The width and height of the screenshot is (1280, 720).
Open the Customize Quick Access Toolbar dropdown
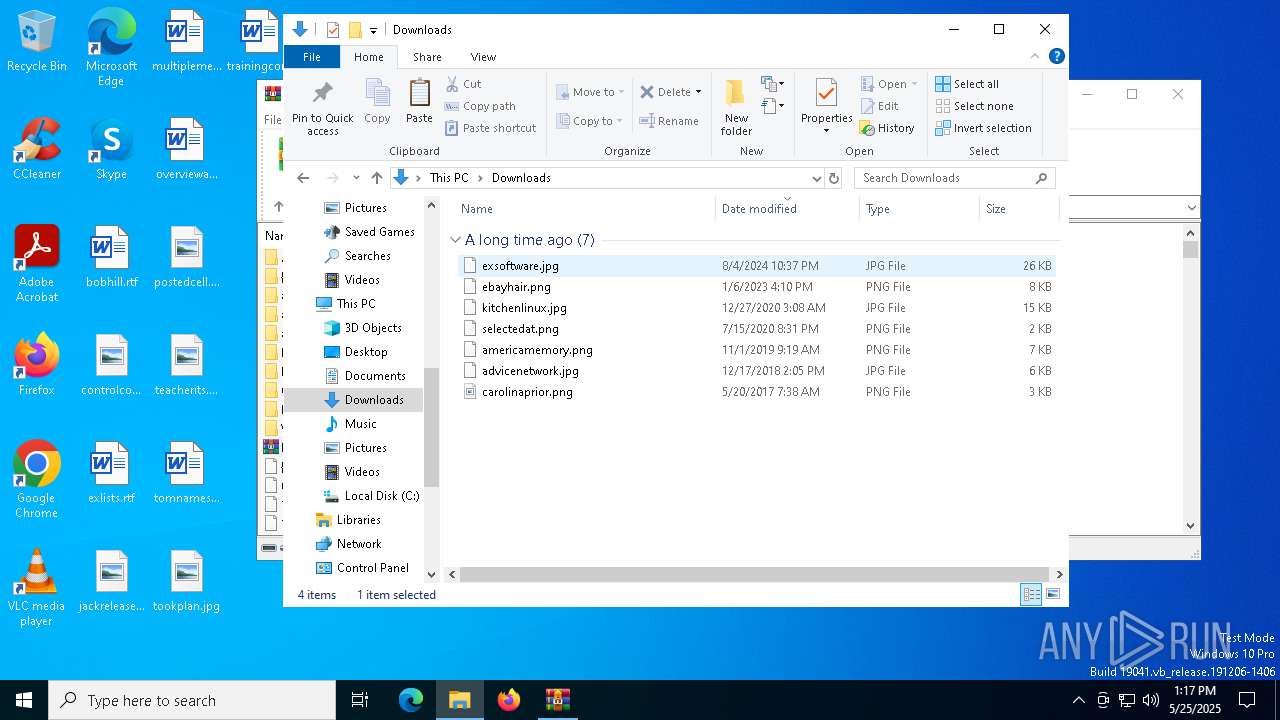coord(373,30)
